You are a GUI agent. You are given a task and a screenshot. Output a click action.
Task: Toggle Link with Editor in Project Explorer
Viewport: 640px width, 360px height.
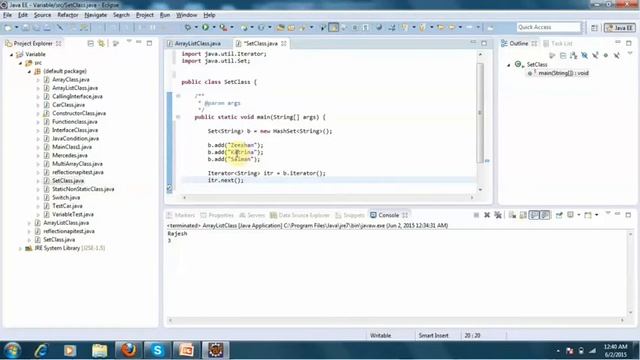[x=101, y=43]
